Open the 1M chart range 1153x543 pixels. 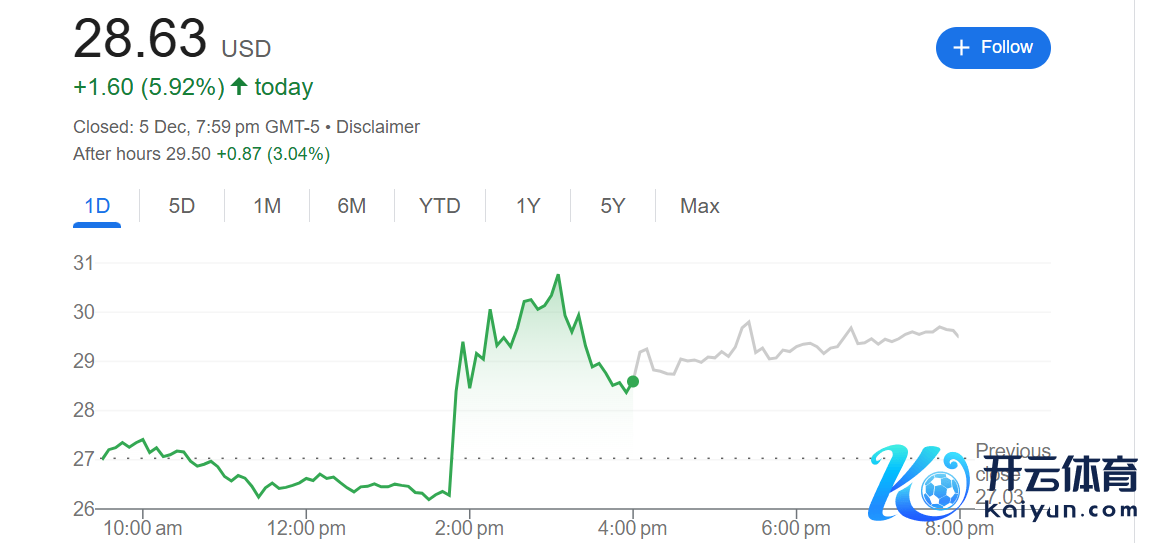pos(267,206)
